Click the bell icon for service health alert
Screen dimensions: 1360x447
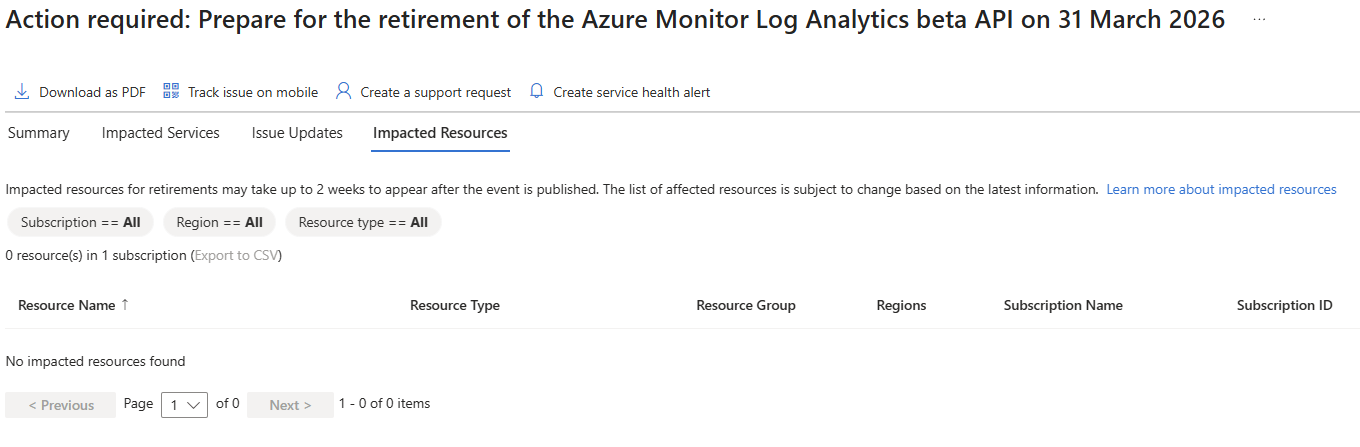tap(537, 91)
